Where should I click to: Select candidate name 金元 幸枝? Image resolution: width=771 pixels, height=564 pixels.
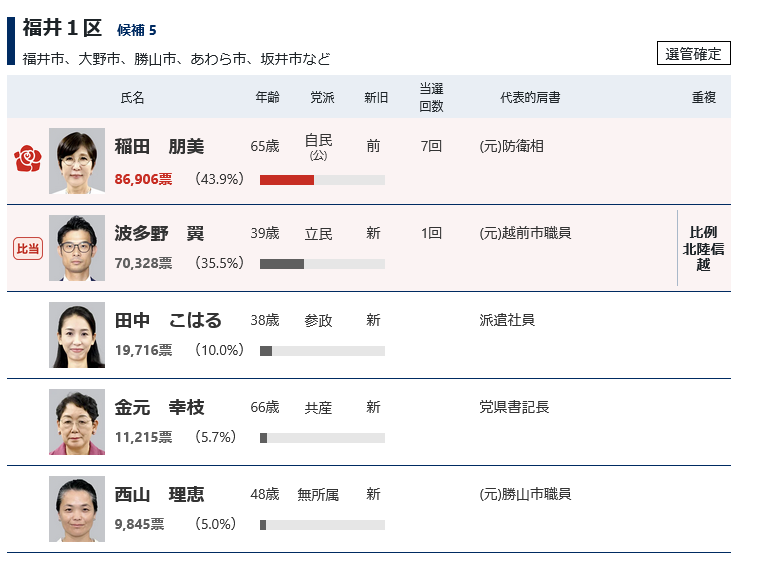tap(159, 408)
